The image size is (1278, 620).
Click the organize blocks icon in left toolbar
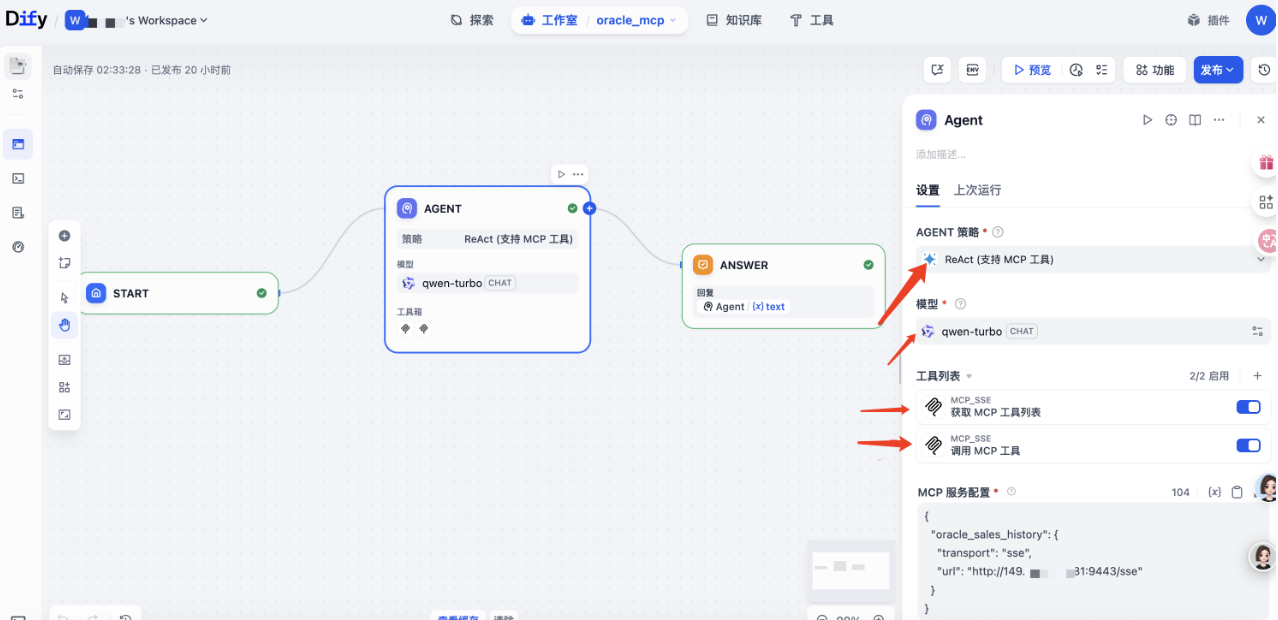(x=64, y=387)
